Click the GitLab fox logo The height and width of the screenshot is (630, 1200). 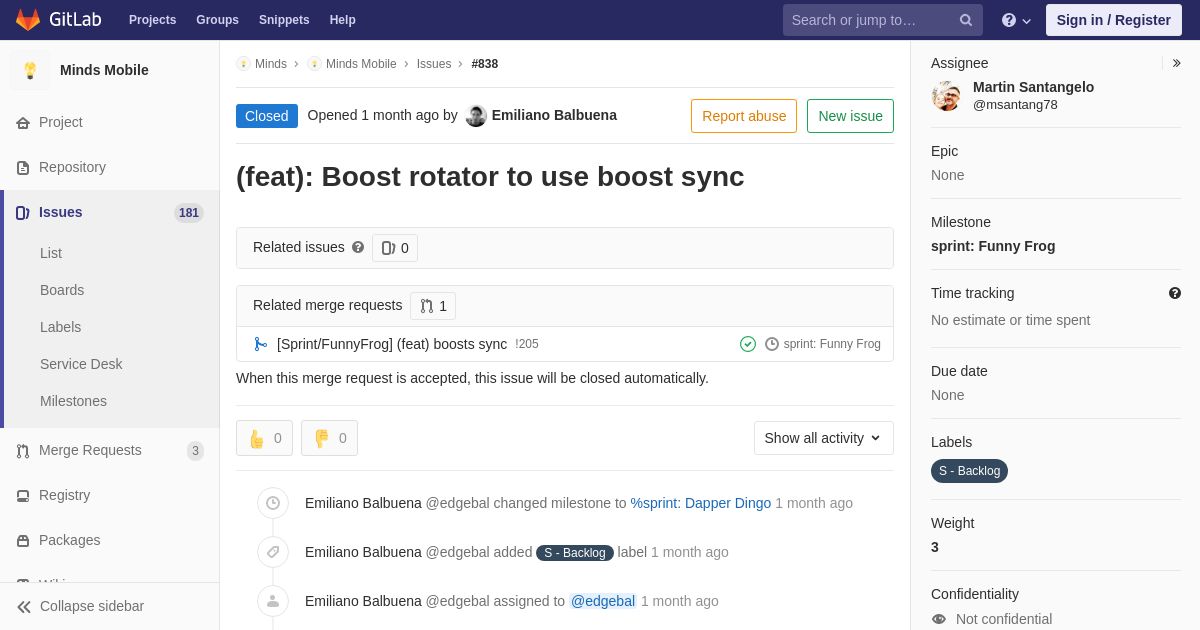point(28,20)
